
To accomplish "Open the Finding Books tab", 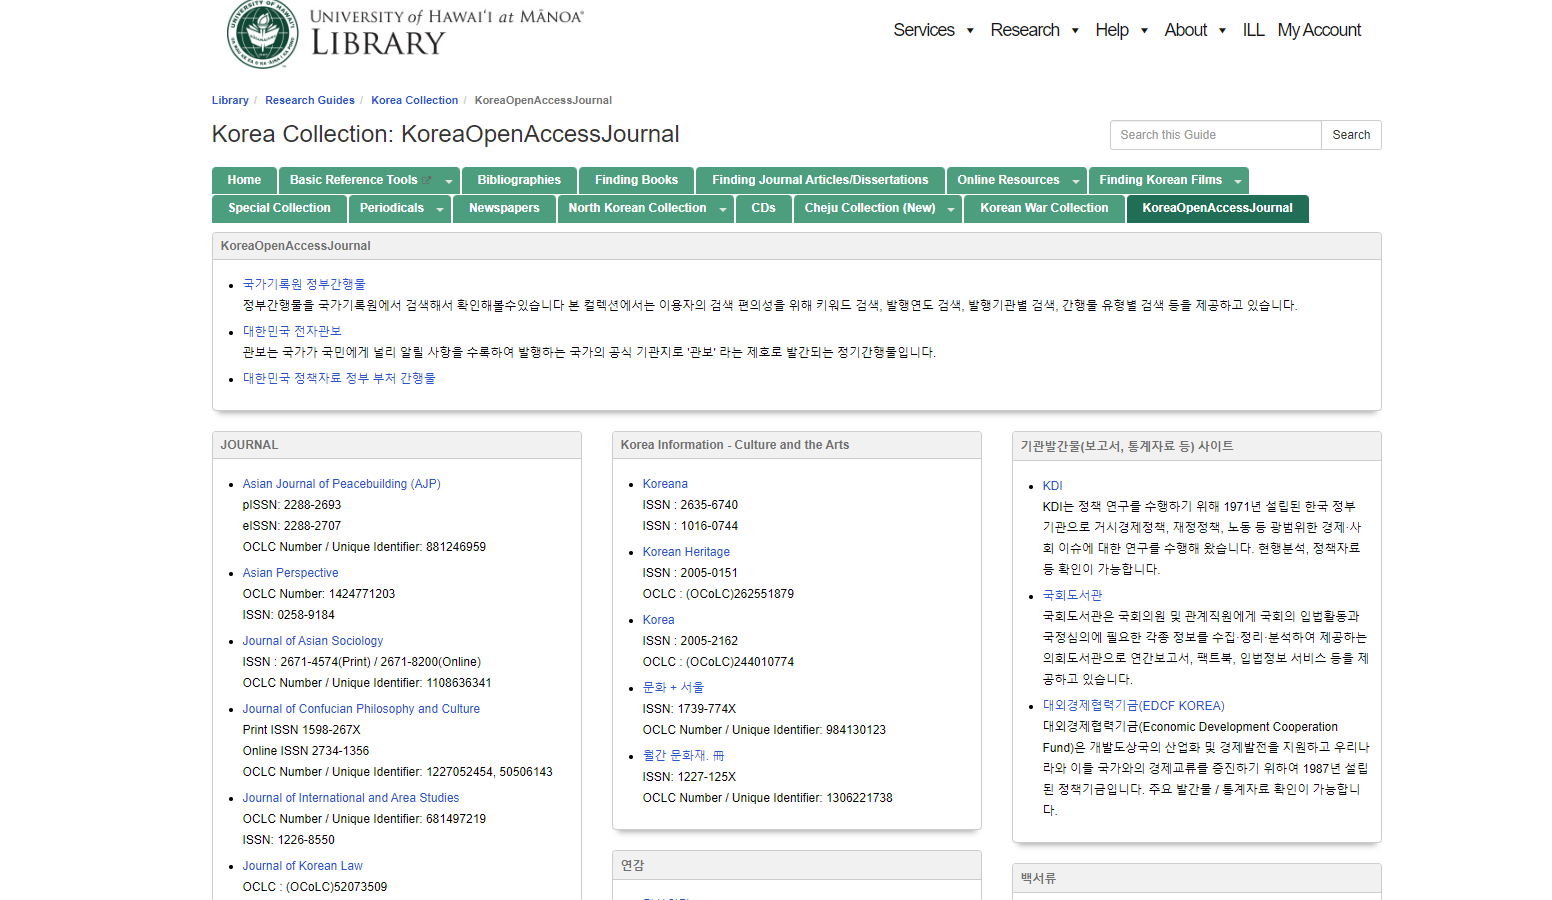I will (x=636, y=180).
